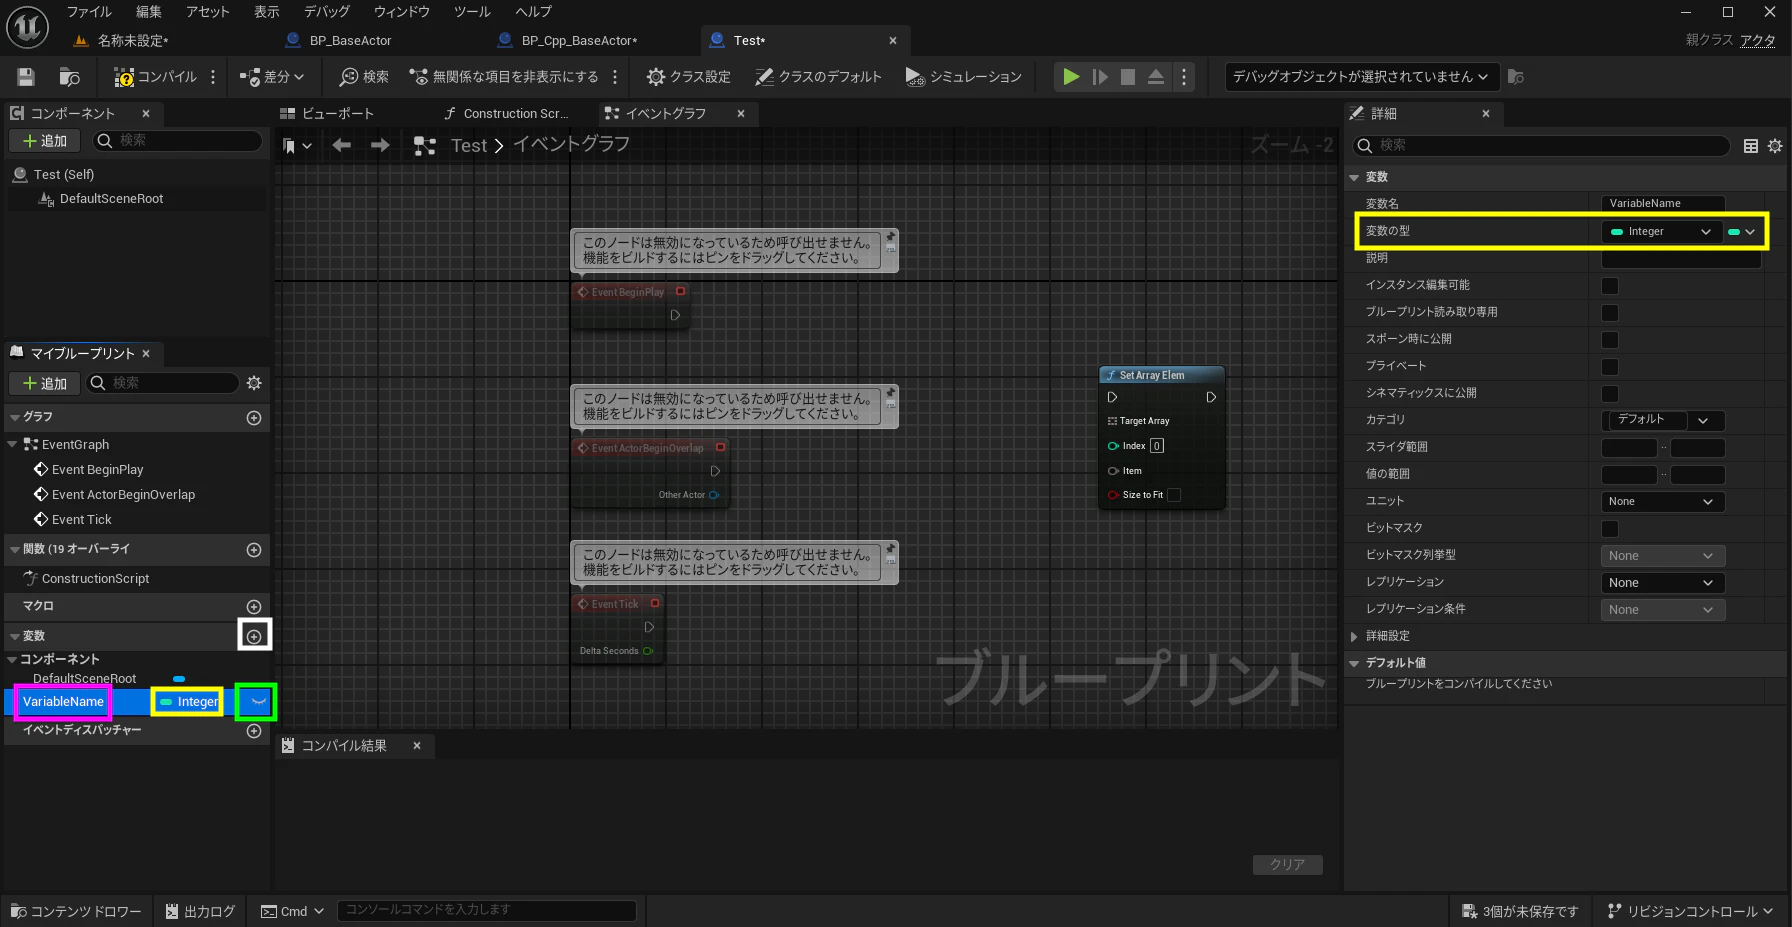Screen dimensions: 1792x927
Task: Open Diff (差分) dropdown
Action: (x=272, y=77)
